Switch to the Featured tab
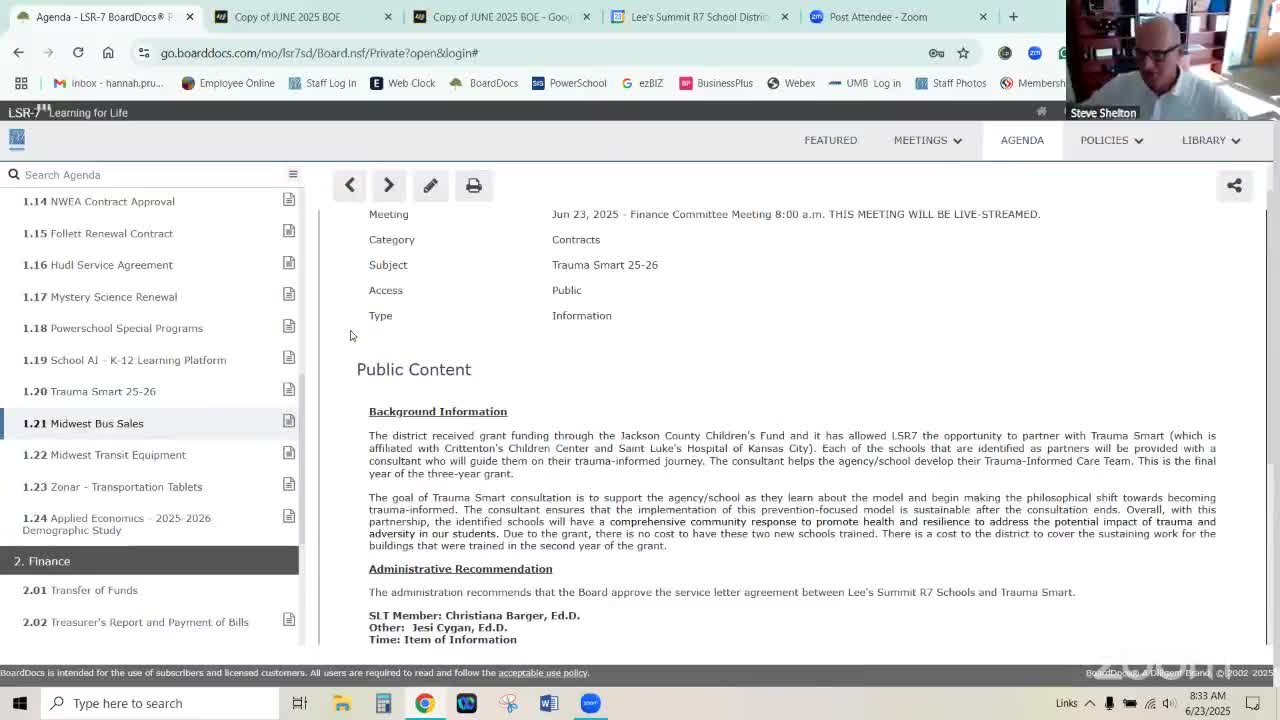Screen dimensions: 1280x720 (x=830, y=140)
